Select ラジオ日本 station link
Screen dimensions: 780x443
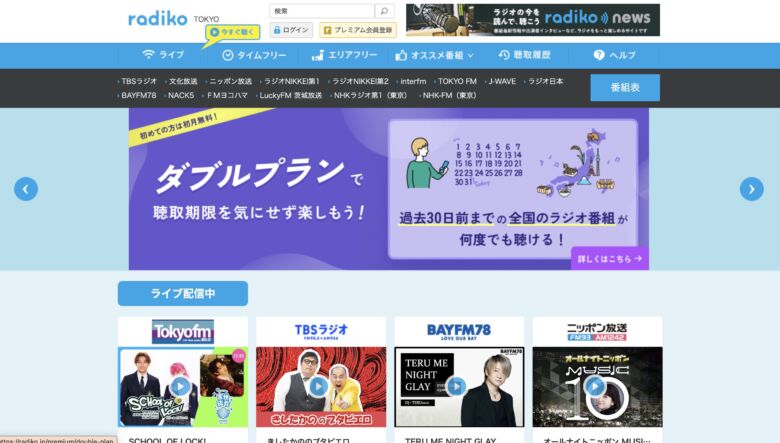pyautogui.click(x=546, y=81)
